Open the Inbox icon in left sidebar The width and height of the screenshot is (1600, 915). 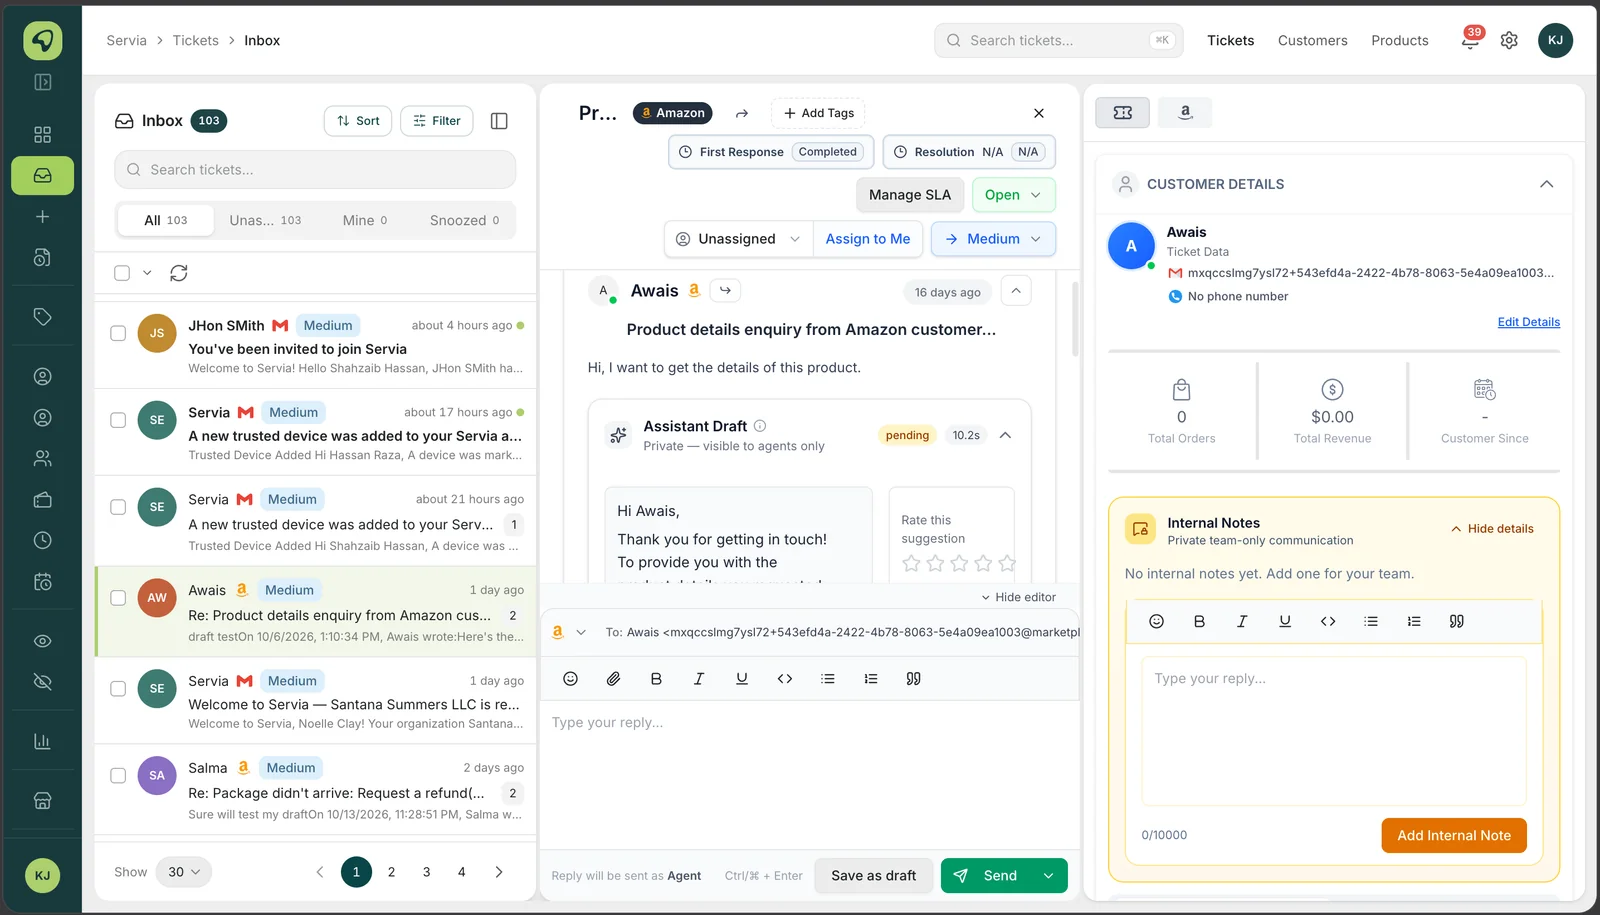click(x=42, y=176)
